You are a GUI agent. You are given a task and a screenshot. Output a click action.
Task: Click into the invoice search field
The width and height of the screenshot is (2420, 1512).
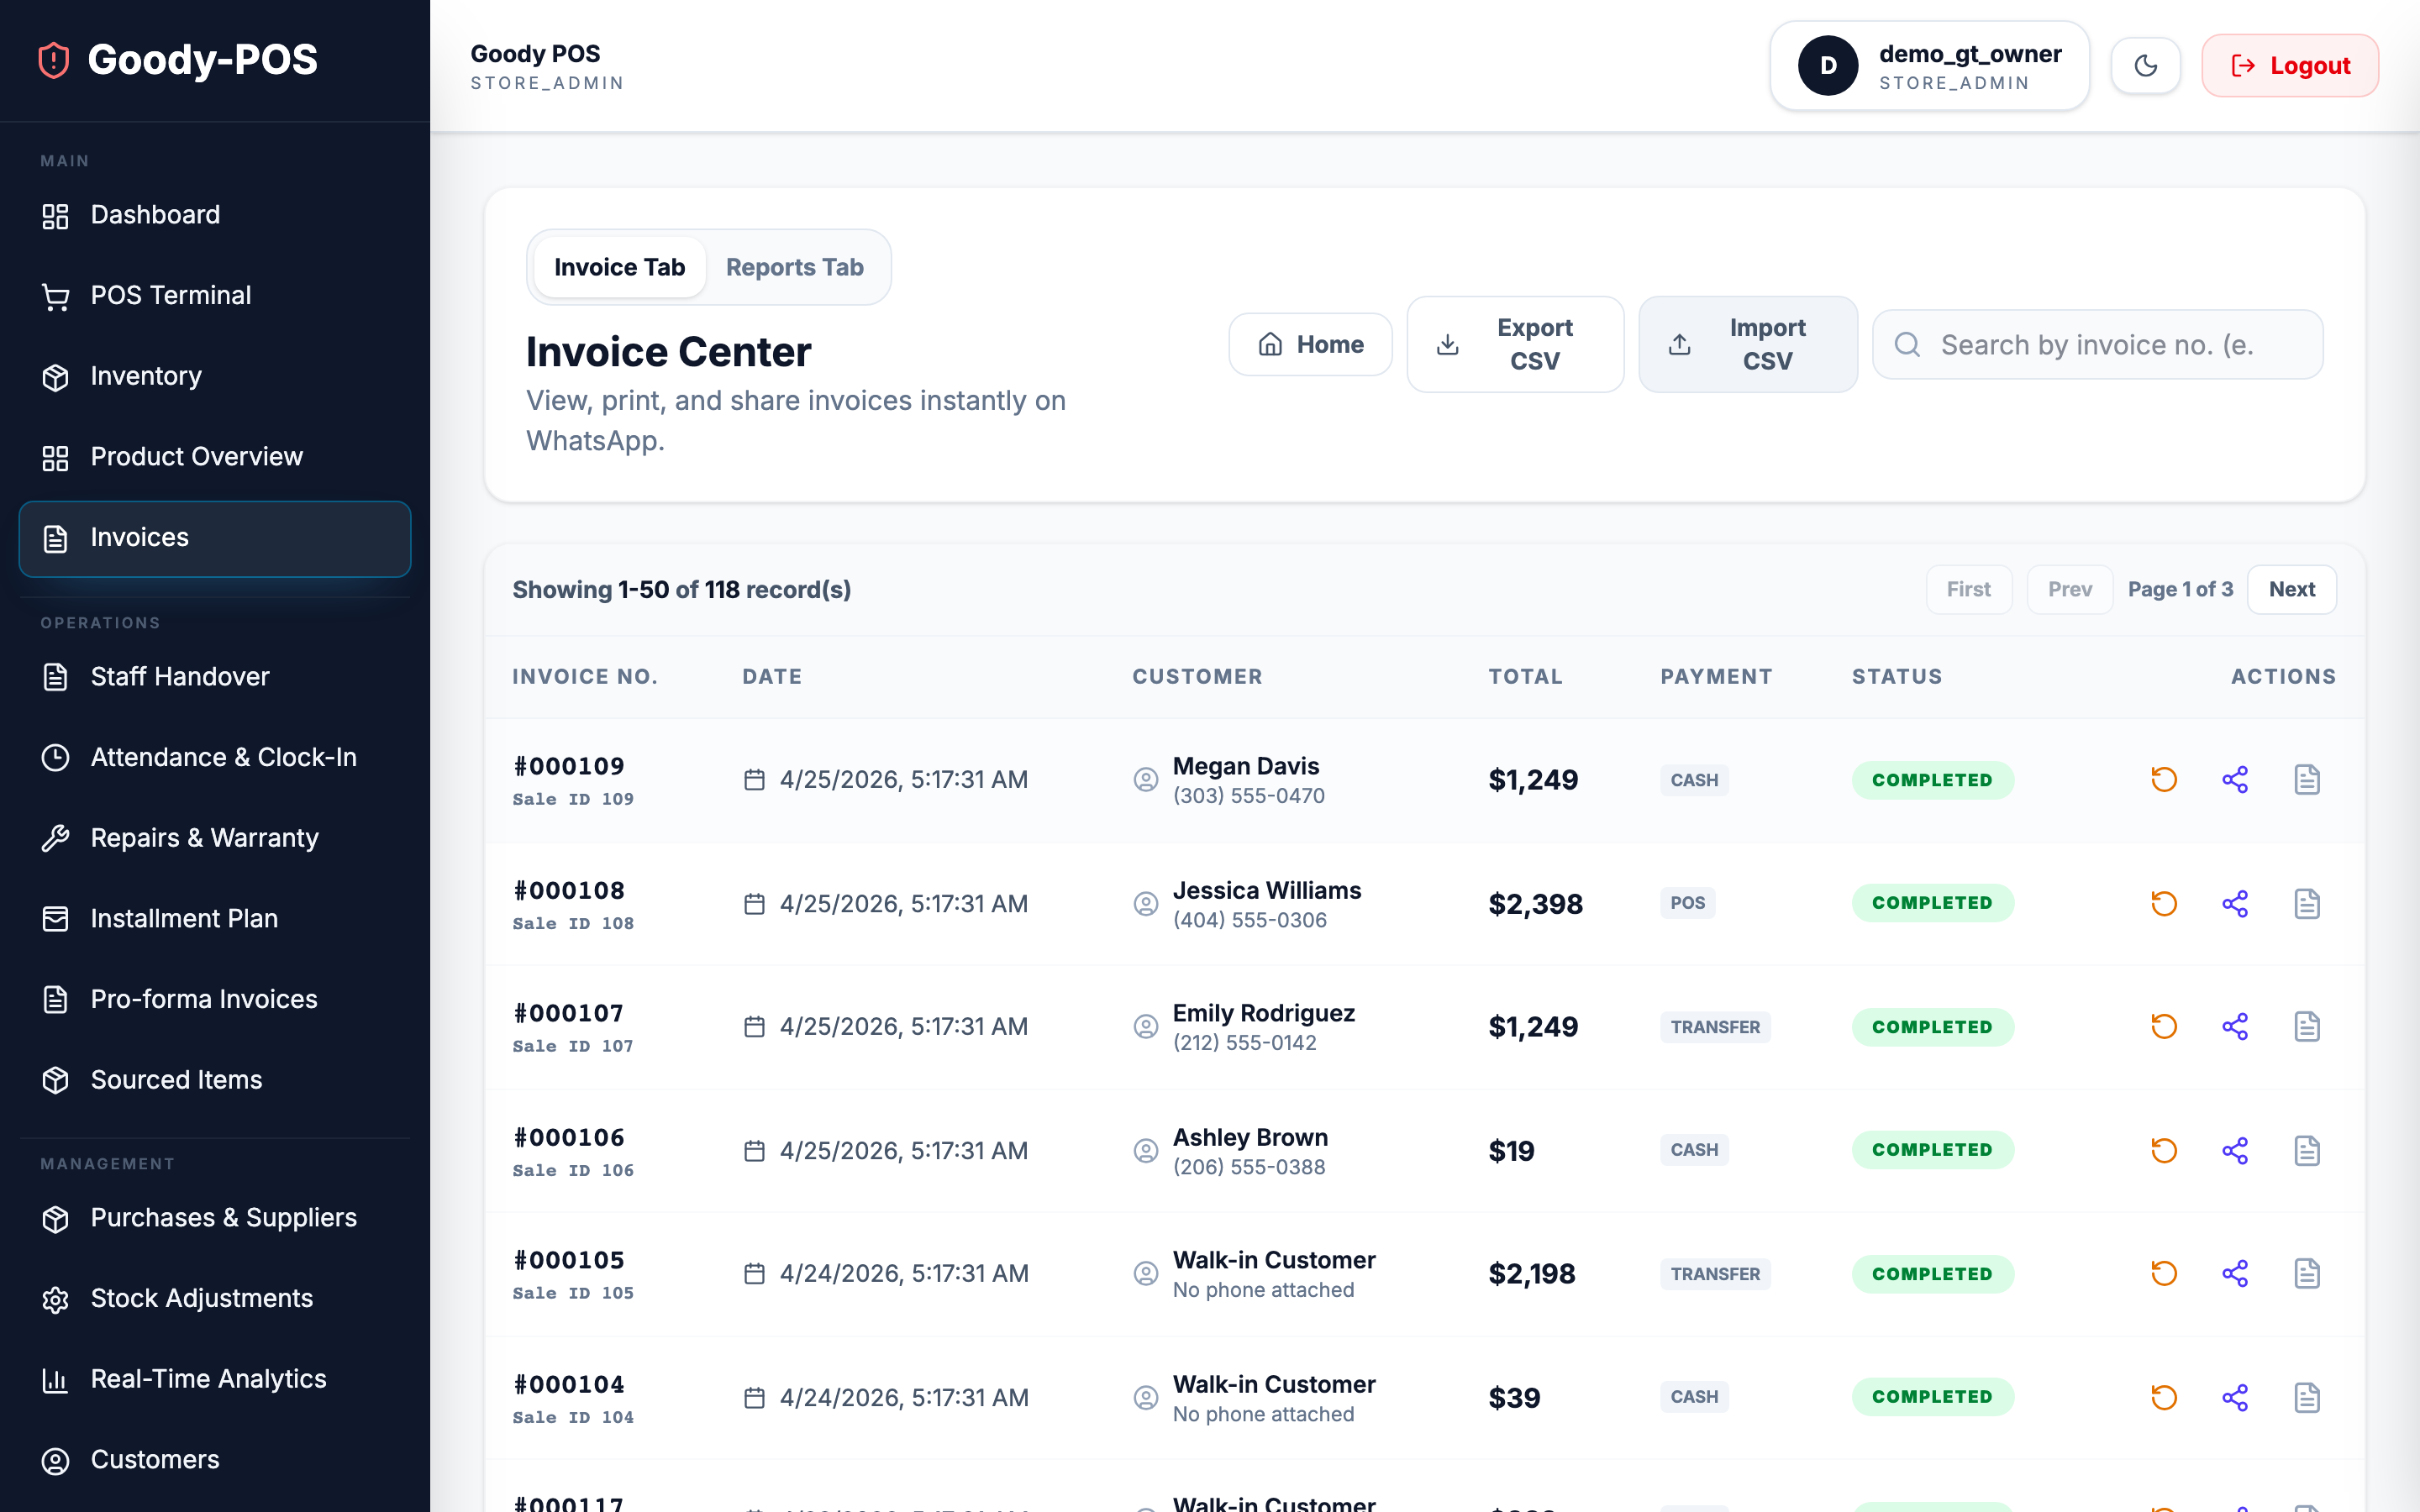pyautogui.click(x=2097, y=344)
